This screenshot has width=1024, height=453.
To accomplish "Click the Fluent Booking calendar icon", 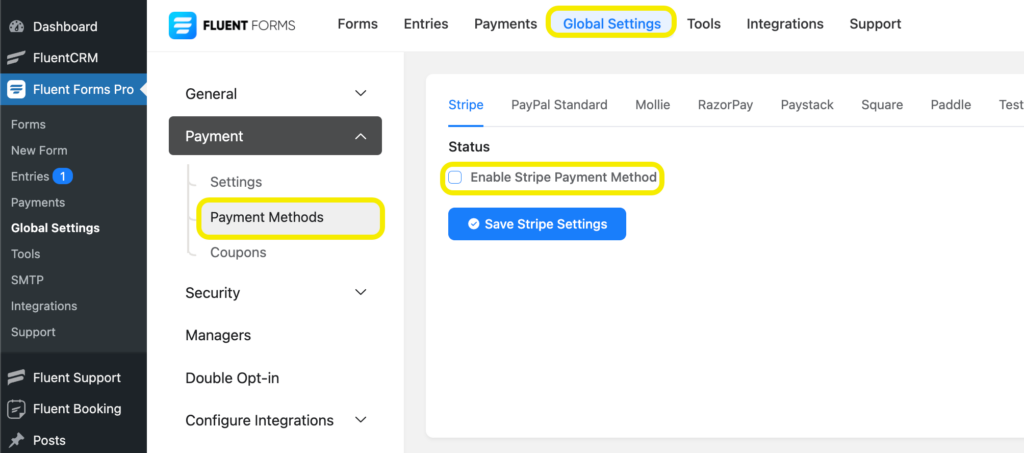I will (x=16, y=409).
